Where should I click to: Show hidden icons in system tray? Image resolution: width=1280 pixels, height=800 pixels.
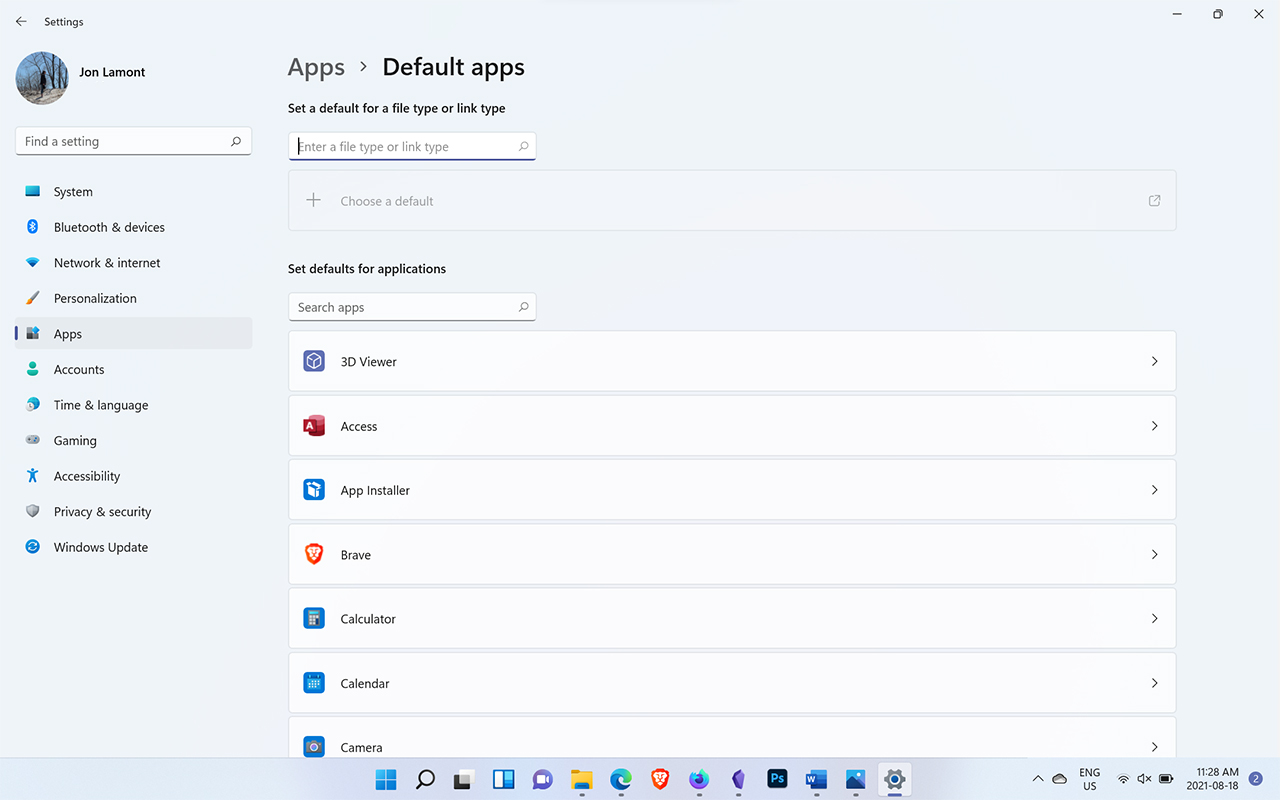pos(1037,779)
